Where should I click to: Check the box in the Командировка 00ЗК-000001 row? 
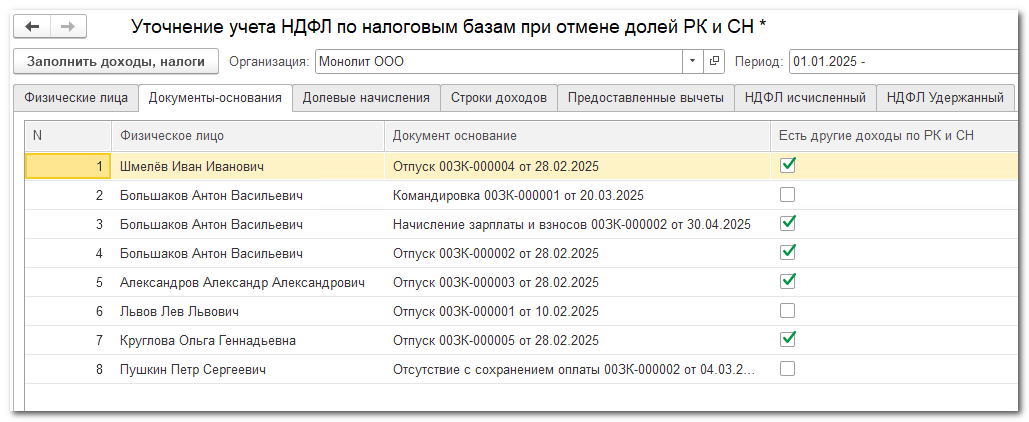pyautogui.click(x=788, y=194)
